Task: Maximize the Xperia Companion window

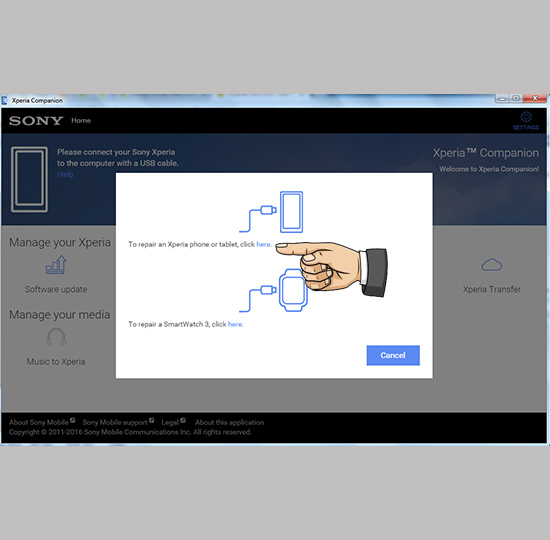Action: coord(516,99)
